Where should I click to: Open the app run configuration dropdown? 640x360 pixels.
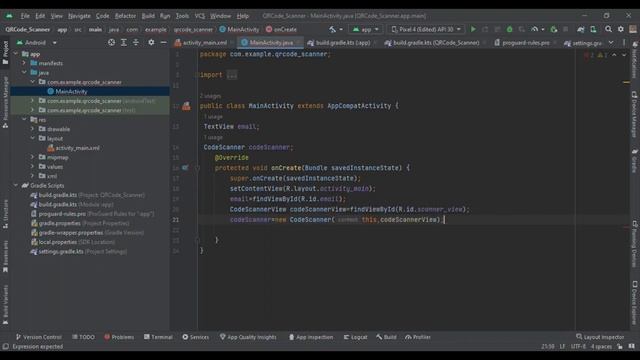(366, 29)
